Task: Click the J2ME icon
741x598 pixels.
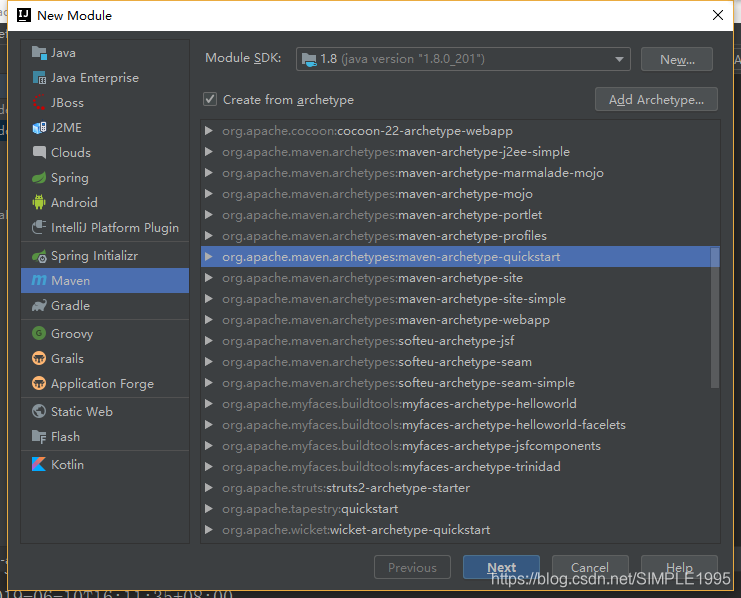Action: (x=39, y=128)
